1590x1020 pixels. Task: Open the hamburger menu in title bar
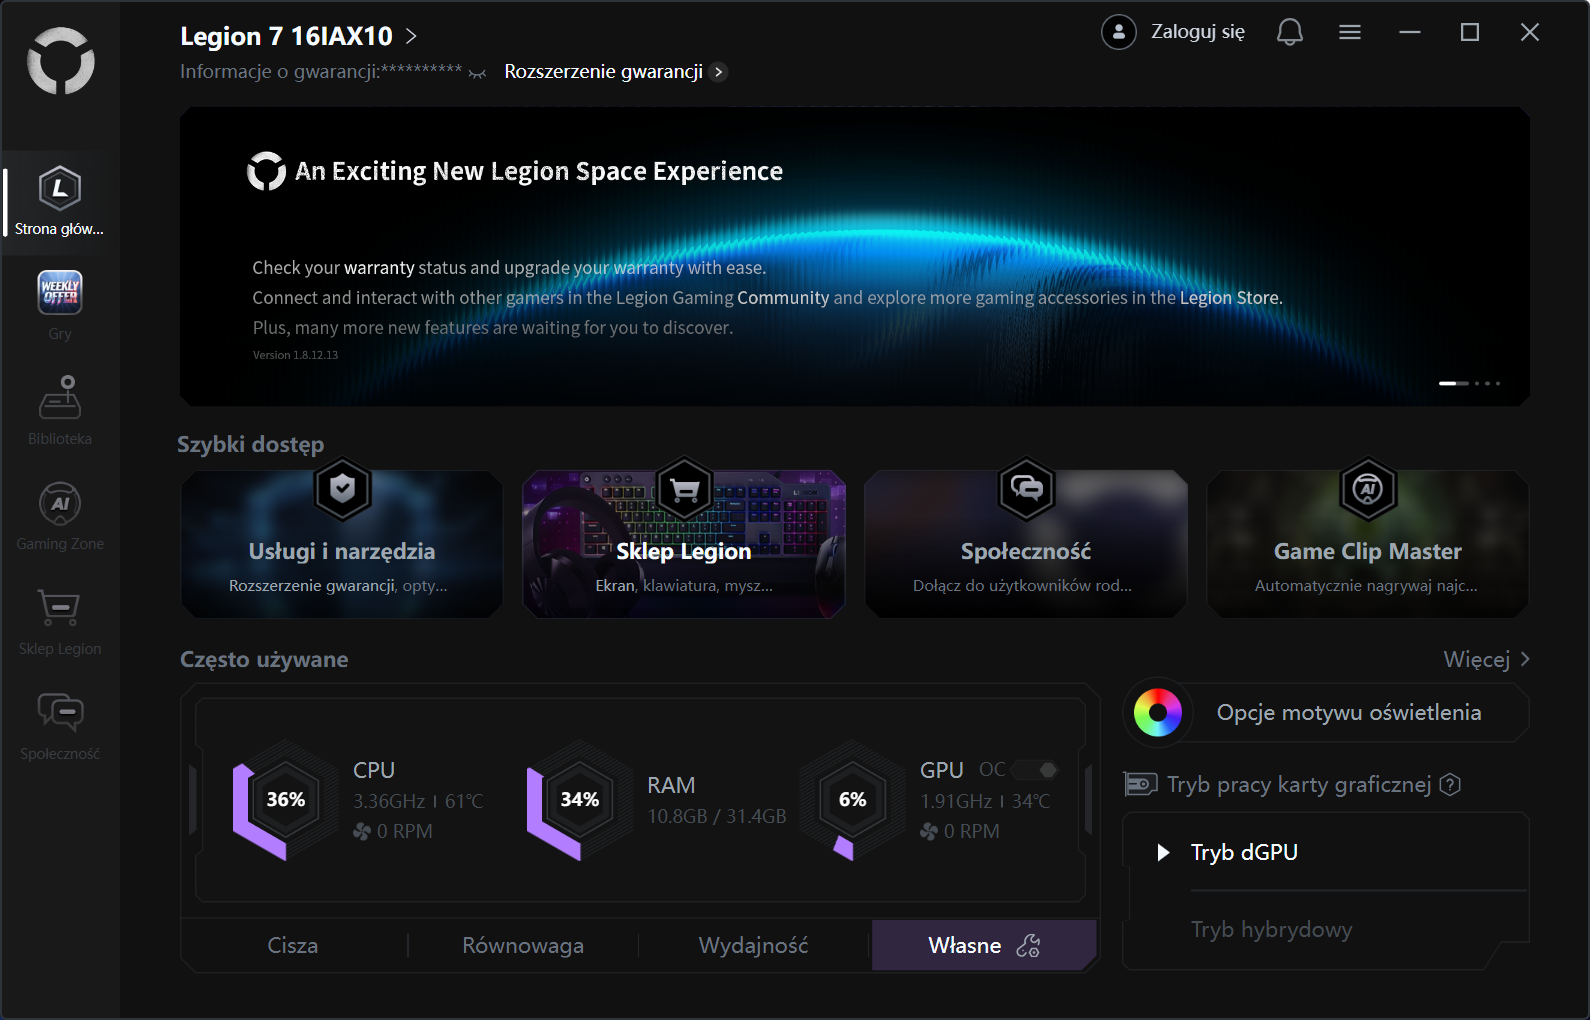(1349, 33)
